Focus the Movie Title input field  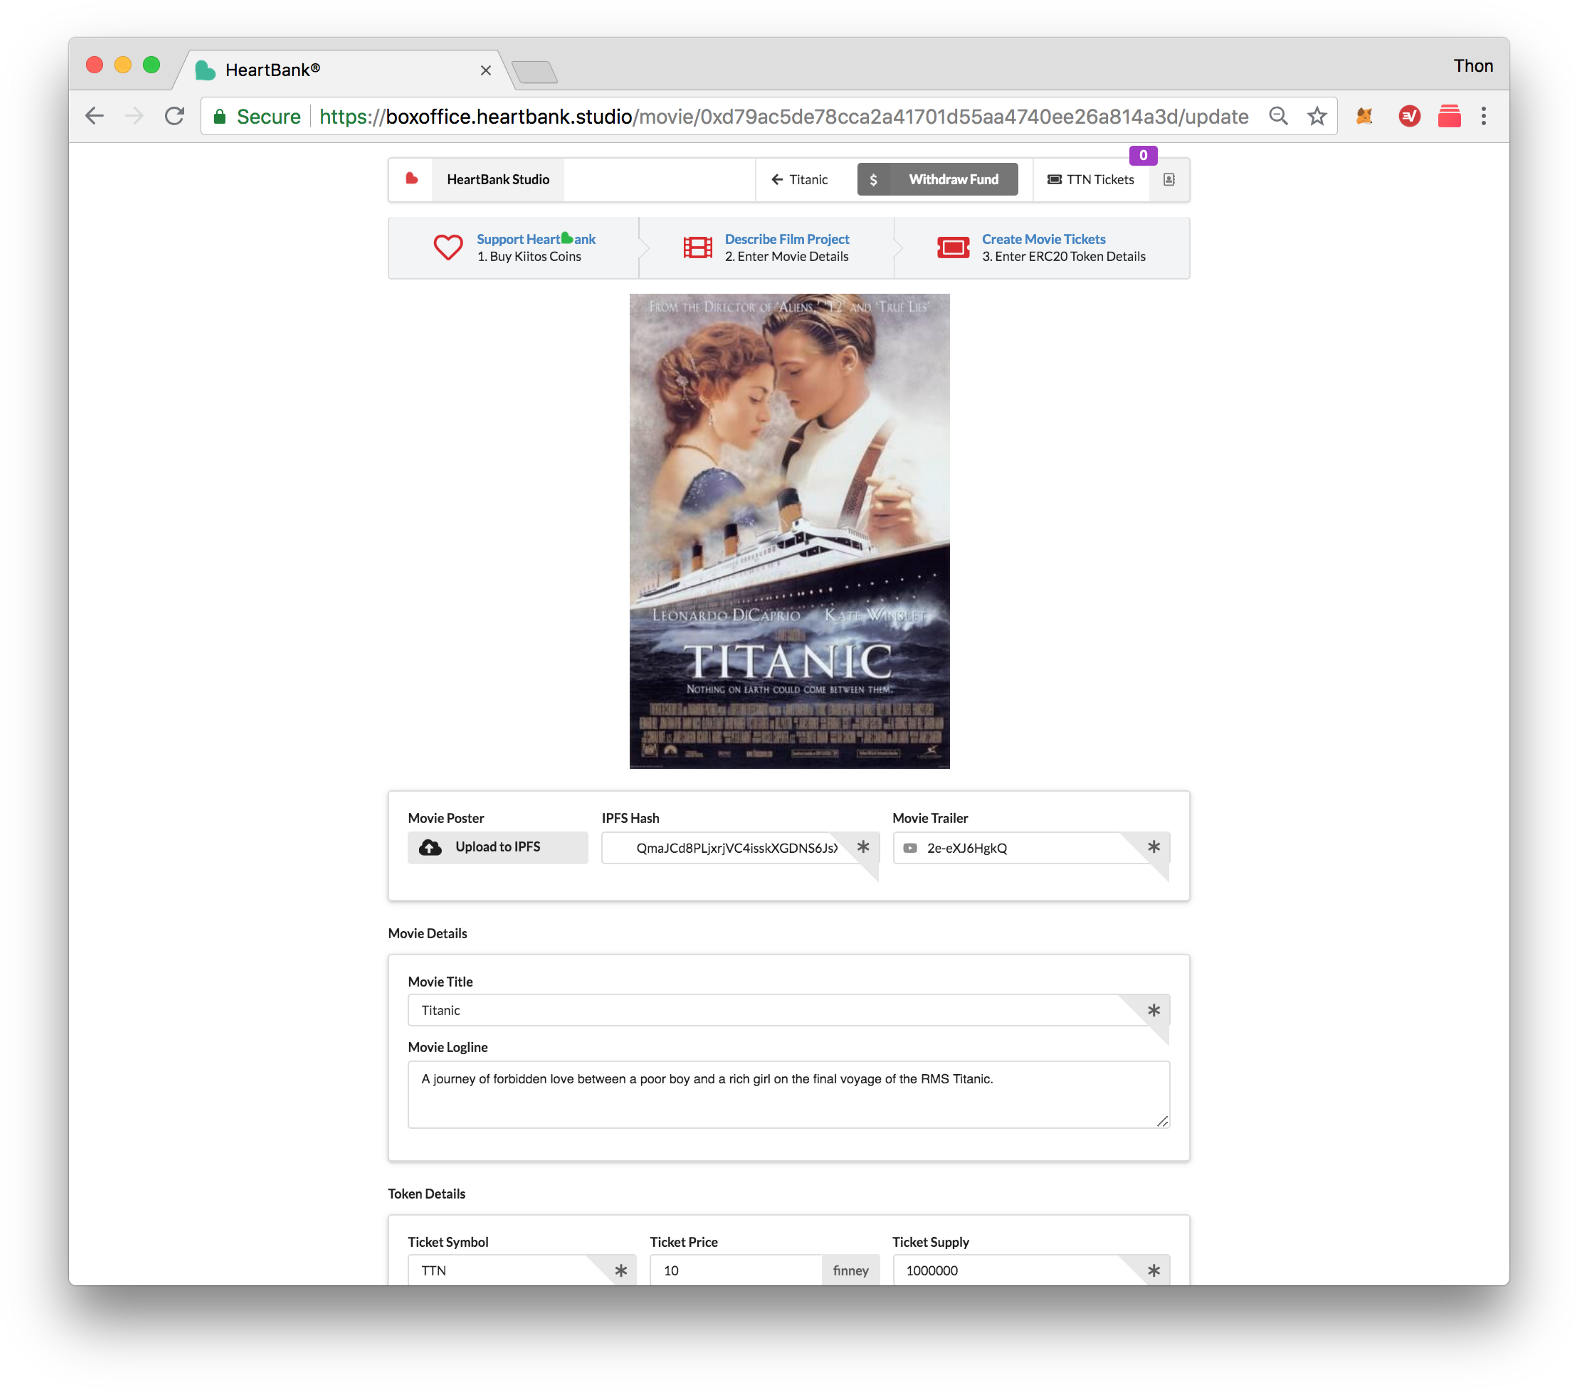(789, 1010)
